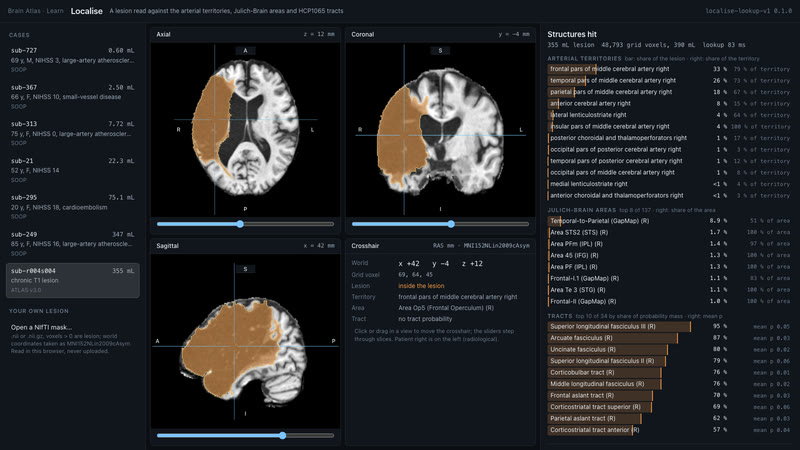Click the Axial z = 12 mm readout
This screenshot has height=450, width=800.
coord(319,34)
